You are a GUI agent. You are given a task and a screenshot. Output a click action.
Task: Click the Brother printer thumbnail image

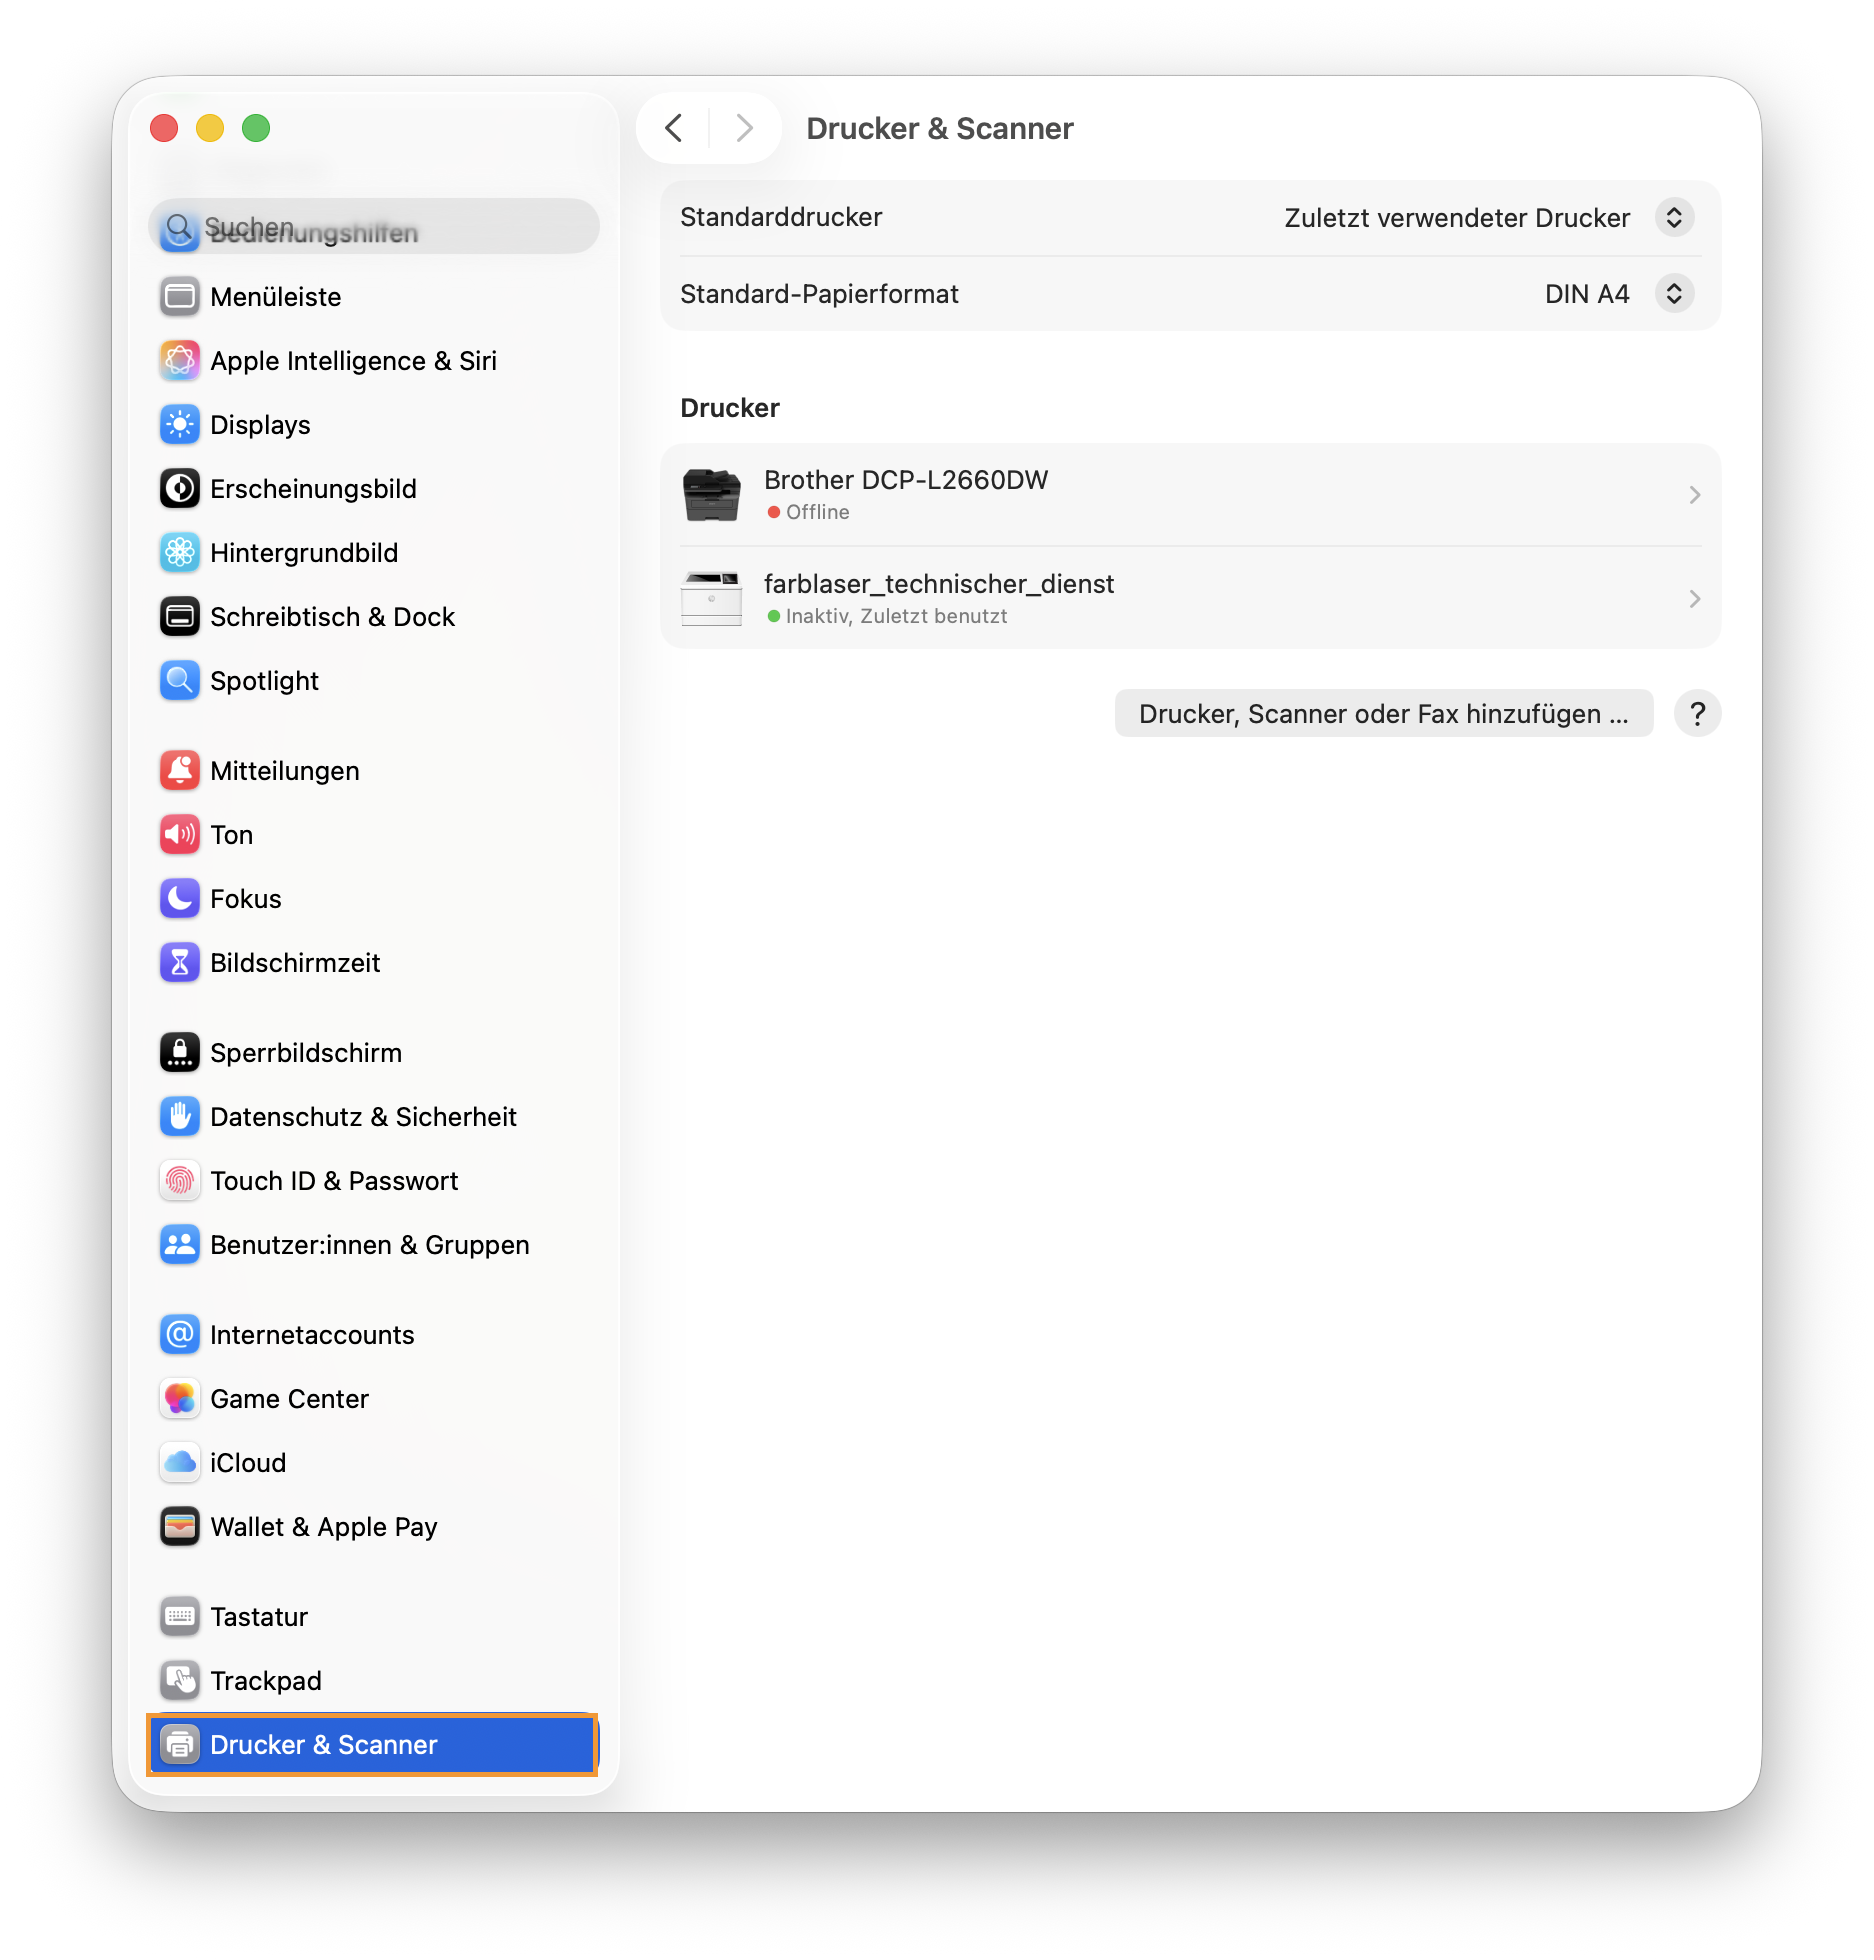point(711,495)
